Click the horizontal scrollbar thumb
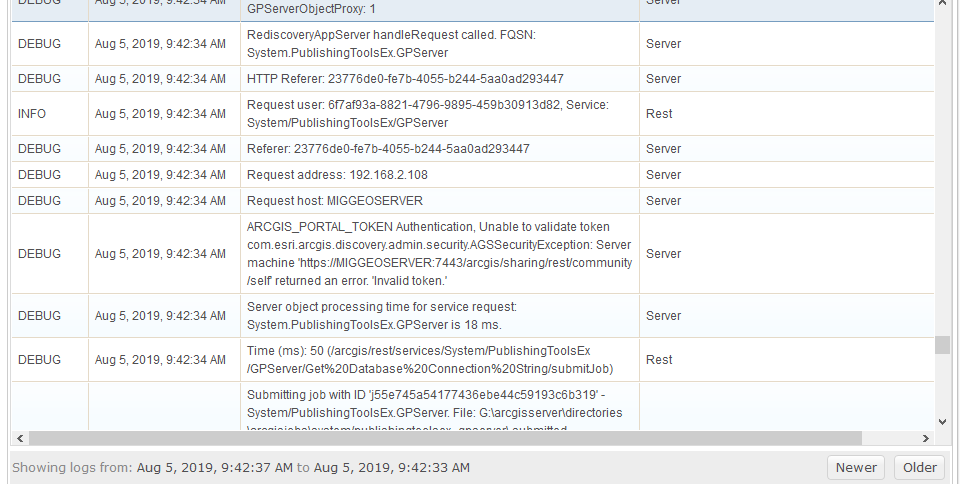Screen dimensions: 962x484 [x=445, y=438]
